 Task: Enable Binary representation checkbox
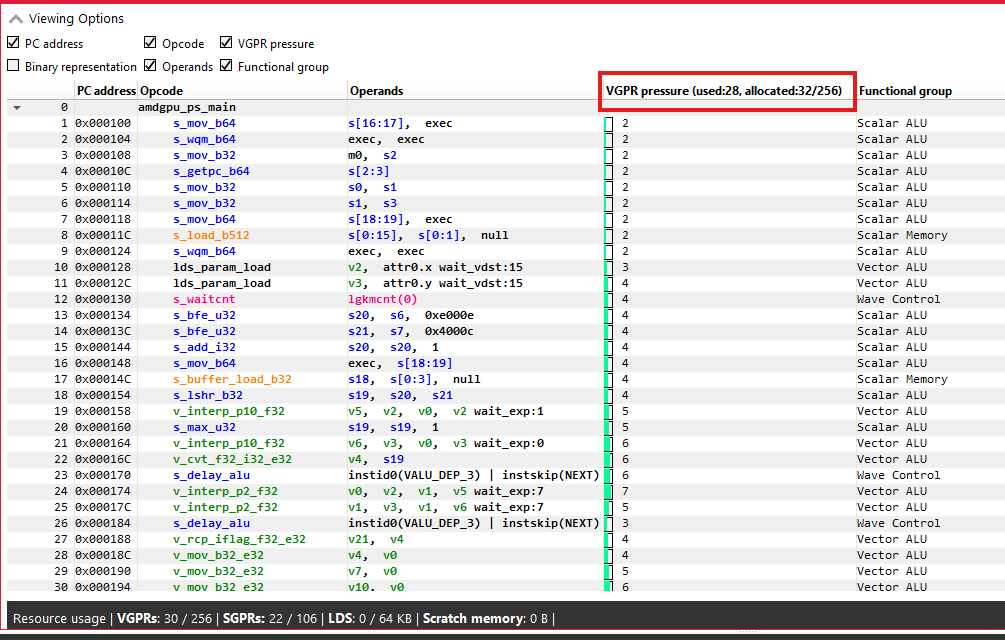point(13,67)
